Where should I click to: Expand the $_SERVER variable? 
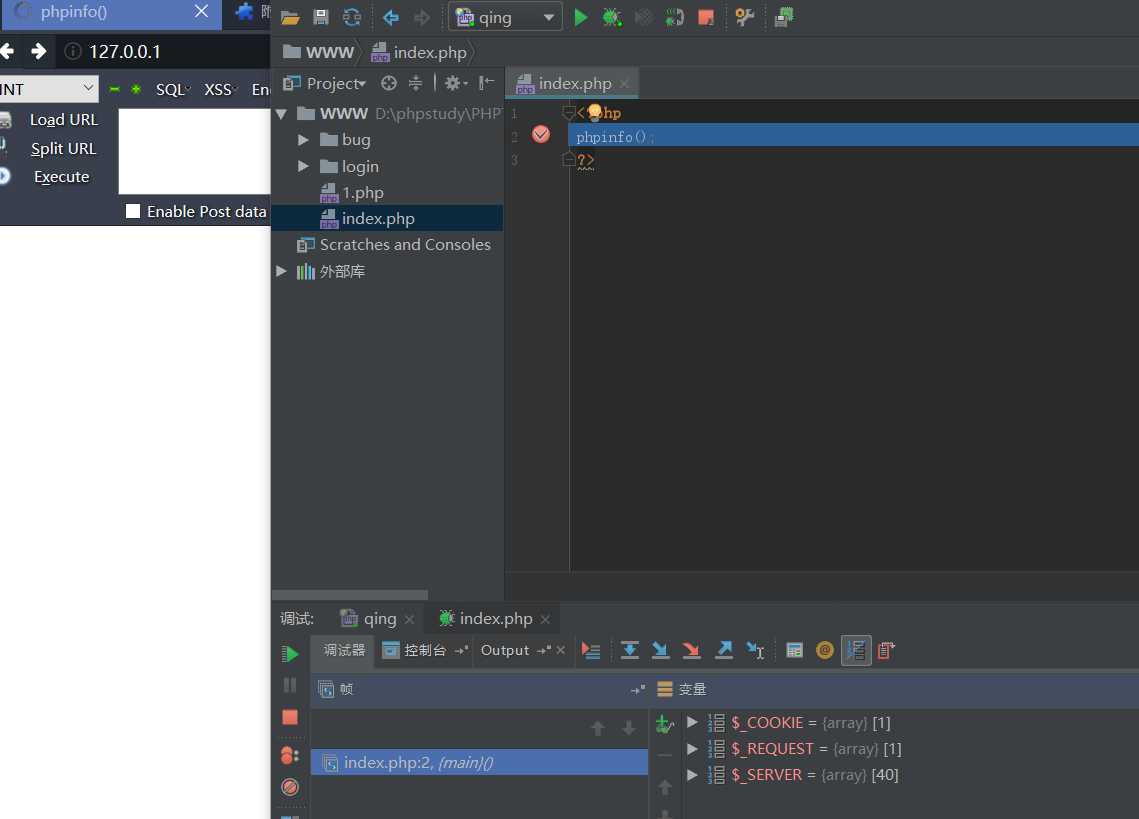pyautogui.click(x=692, y=775)
